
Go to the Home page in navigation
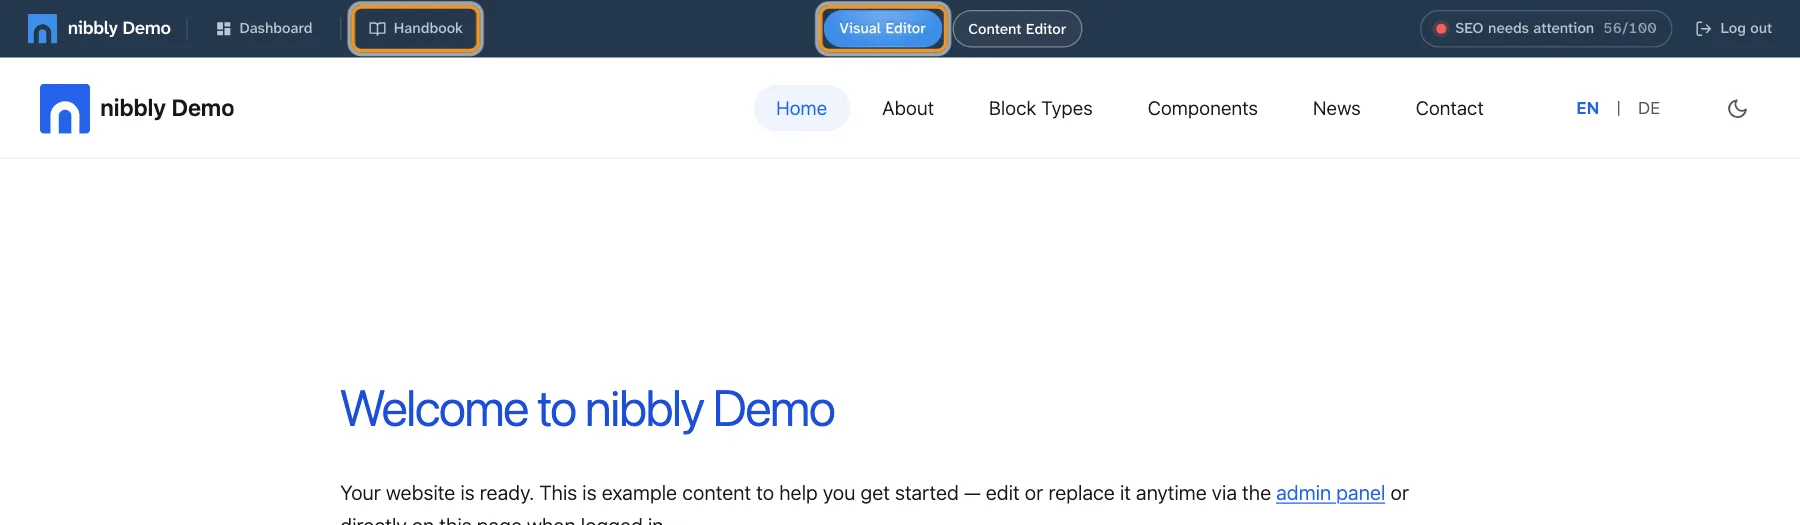801,108
